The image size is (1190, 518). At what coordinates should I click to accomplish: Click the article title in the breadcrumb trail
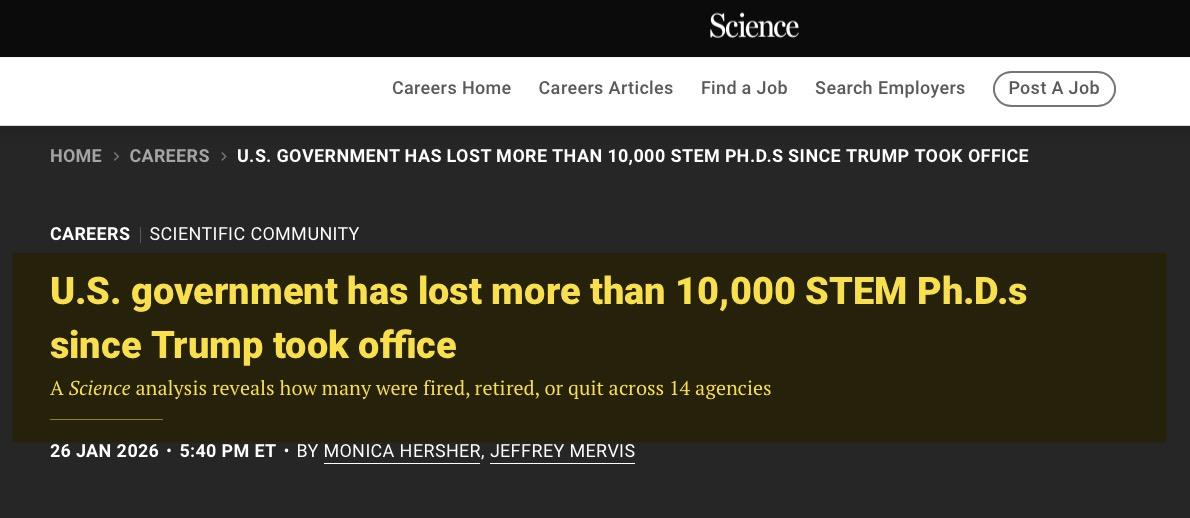tap(632, 156)
